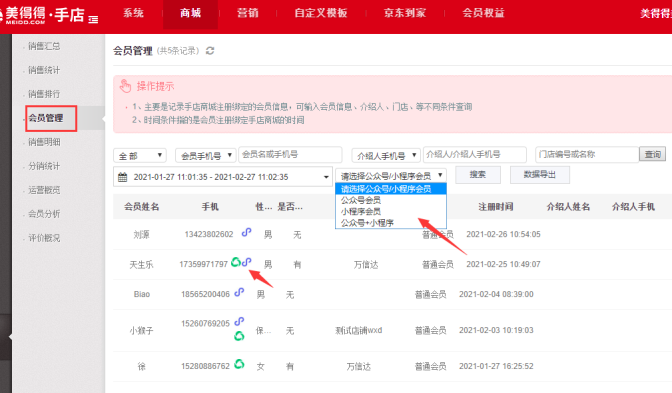Go to 会员分析 in sidebar
Image resolution: width=672 pixels, height=393 pixels.
44,214
